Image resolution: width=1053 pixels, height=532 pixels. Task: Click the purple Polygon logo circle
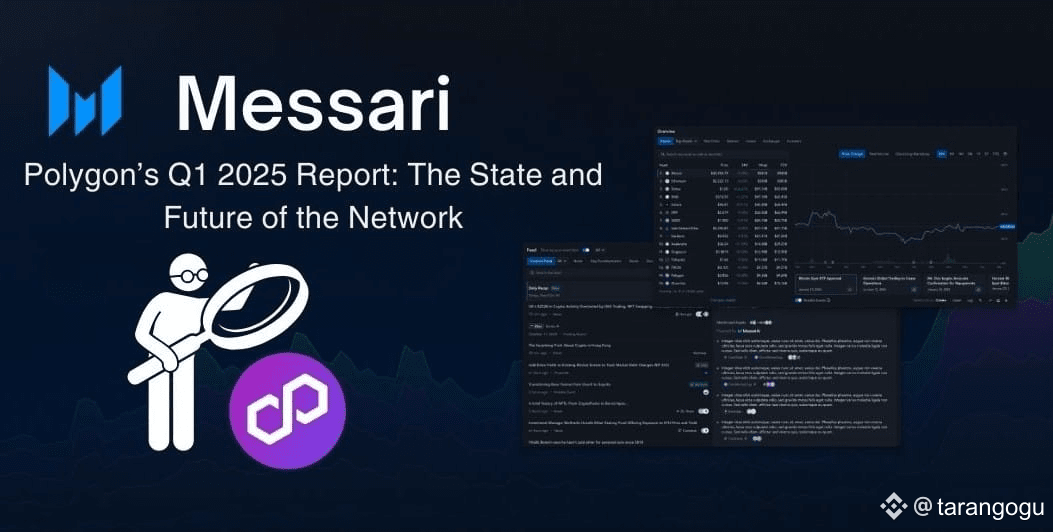(287, 410)
